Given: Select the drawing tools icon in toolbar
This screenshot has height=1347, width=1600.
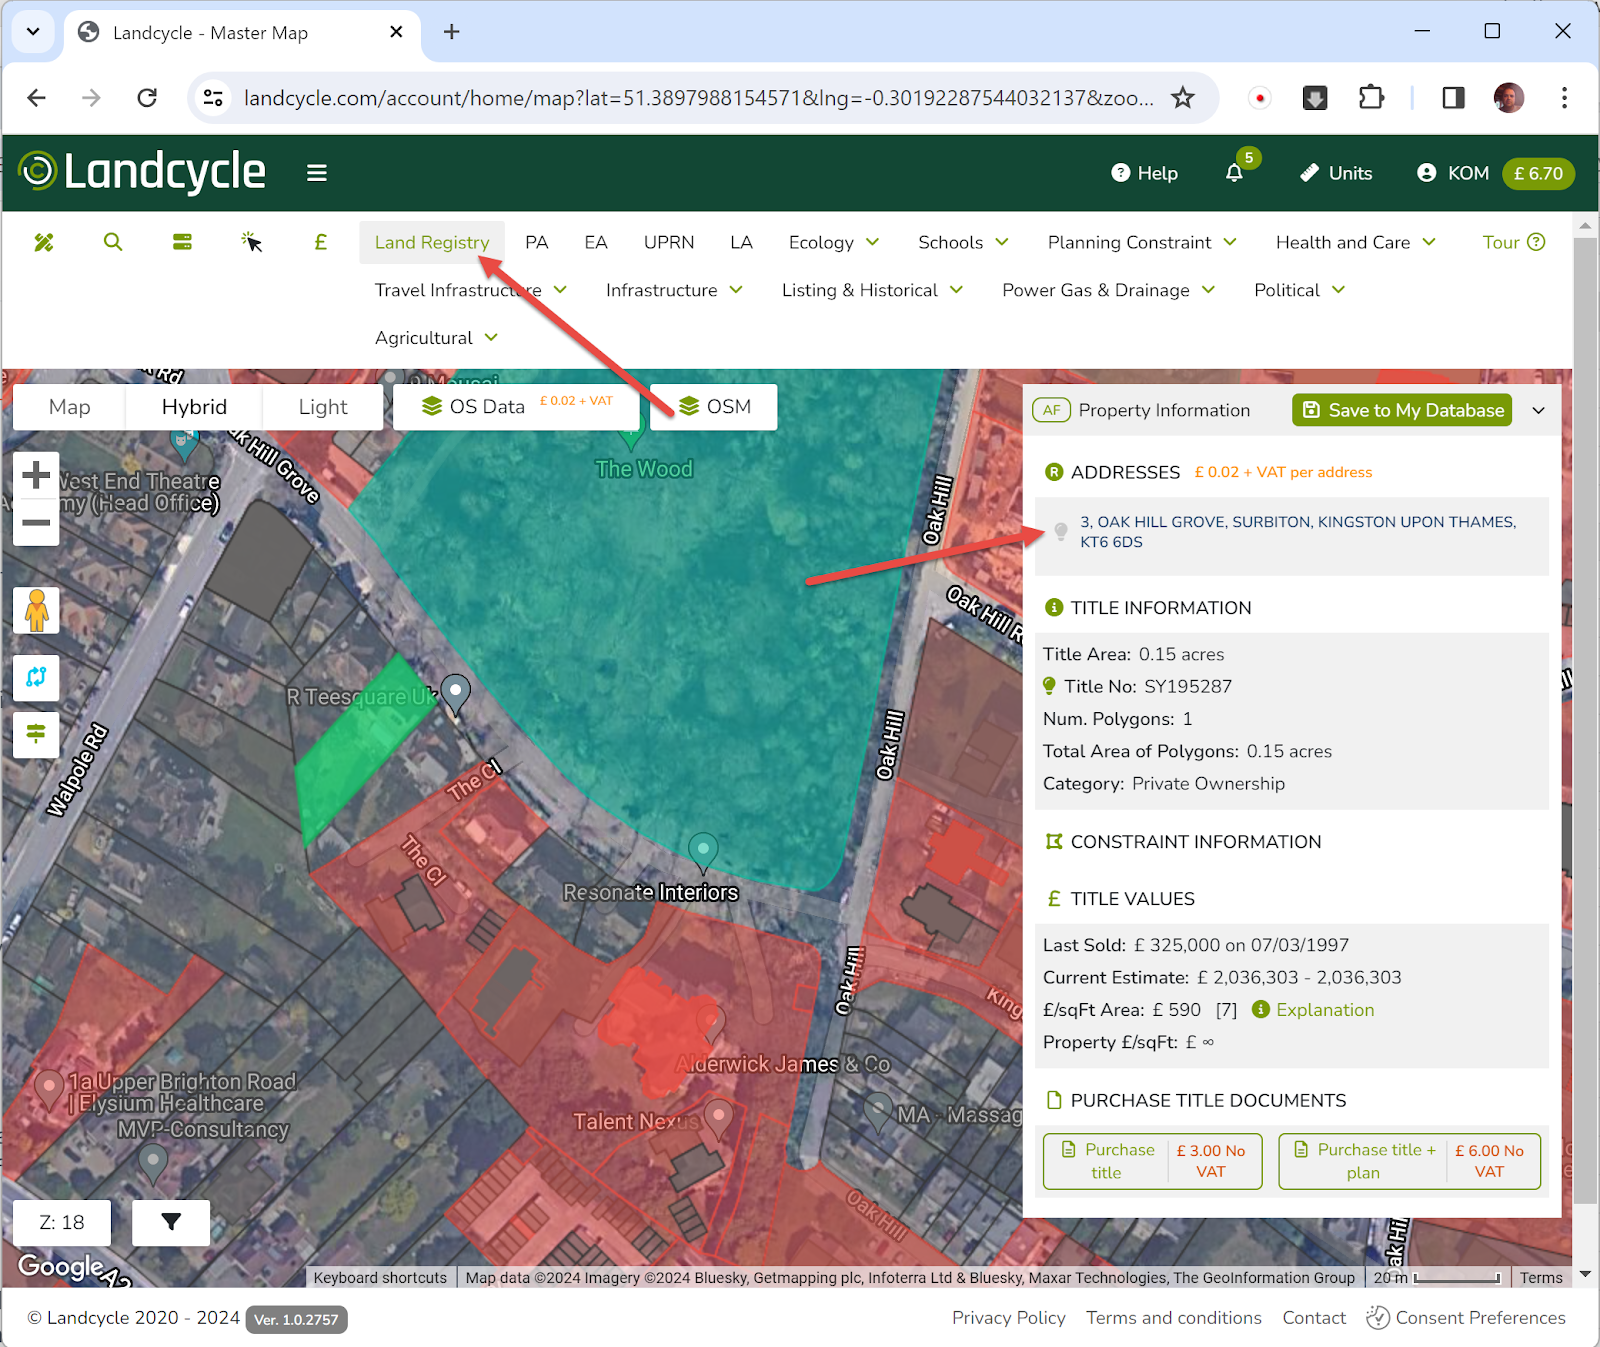Looking at the screenshot, I should pyautogui.click(x=44, y=242).
